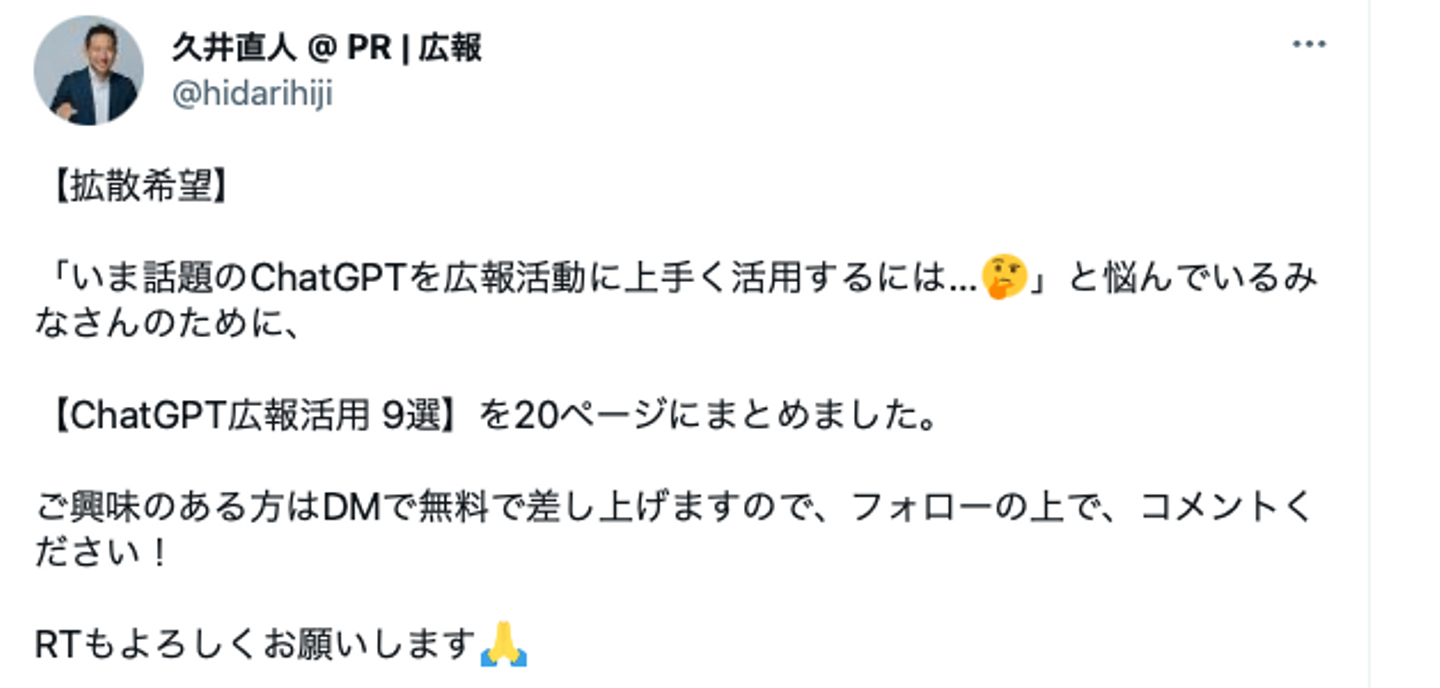Click the PR label in the display name
The width and height of the screenshot is (1440, 688).
tap(369, 47)
